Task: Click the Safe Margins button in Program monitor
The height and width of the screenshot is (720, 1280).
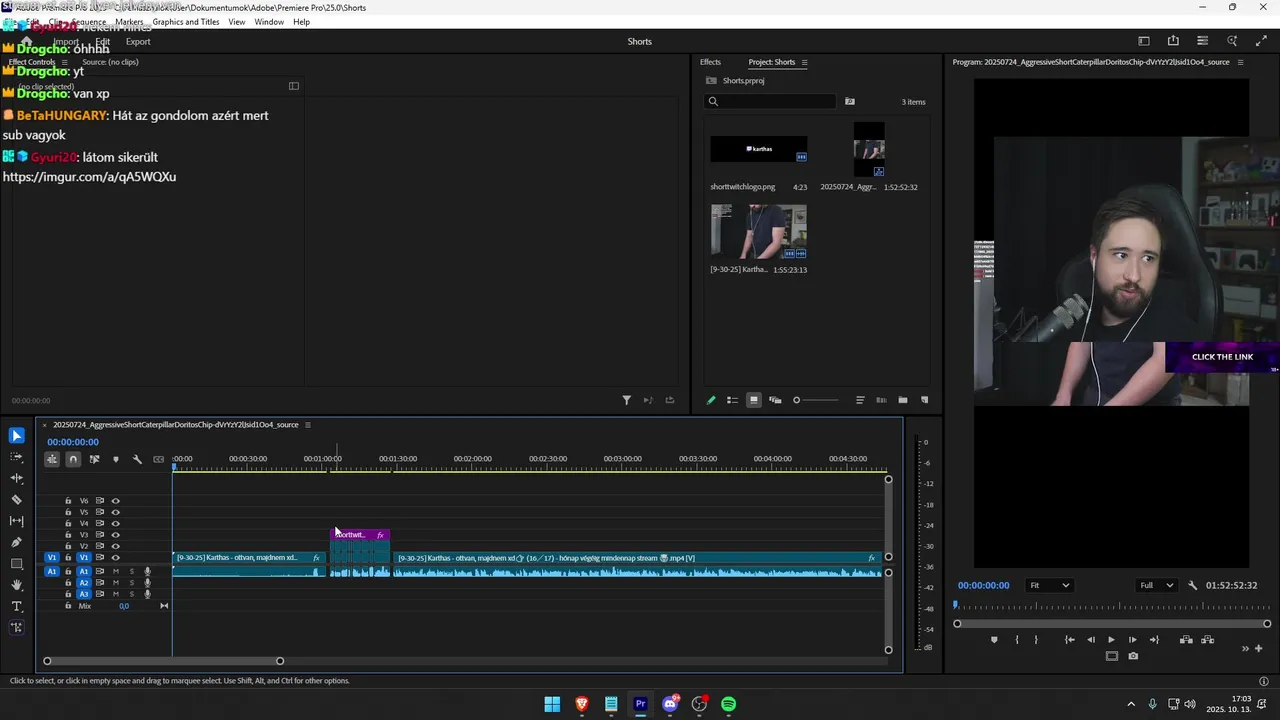Action: [x=1111, y=656]
